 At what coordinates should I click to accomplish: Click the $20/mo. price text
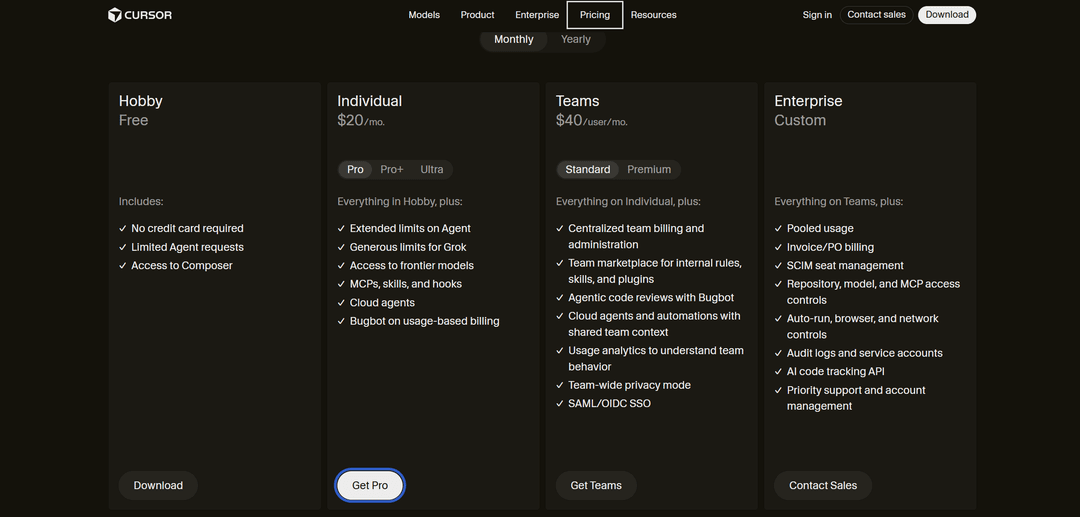[x=361, y=120]
